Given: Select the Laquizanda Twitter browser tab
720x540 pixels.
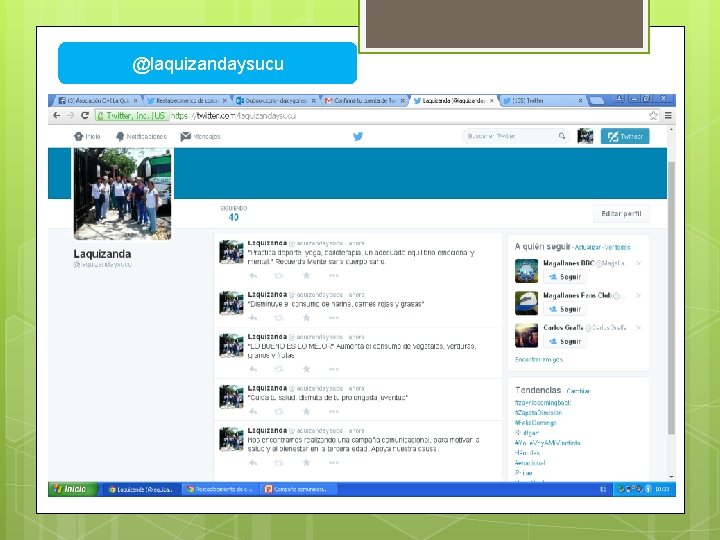Looking at the screenshot, I should coord(453,101).
